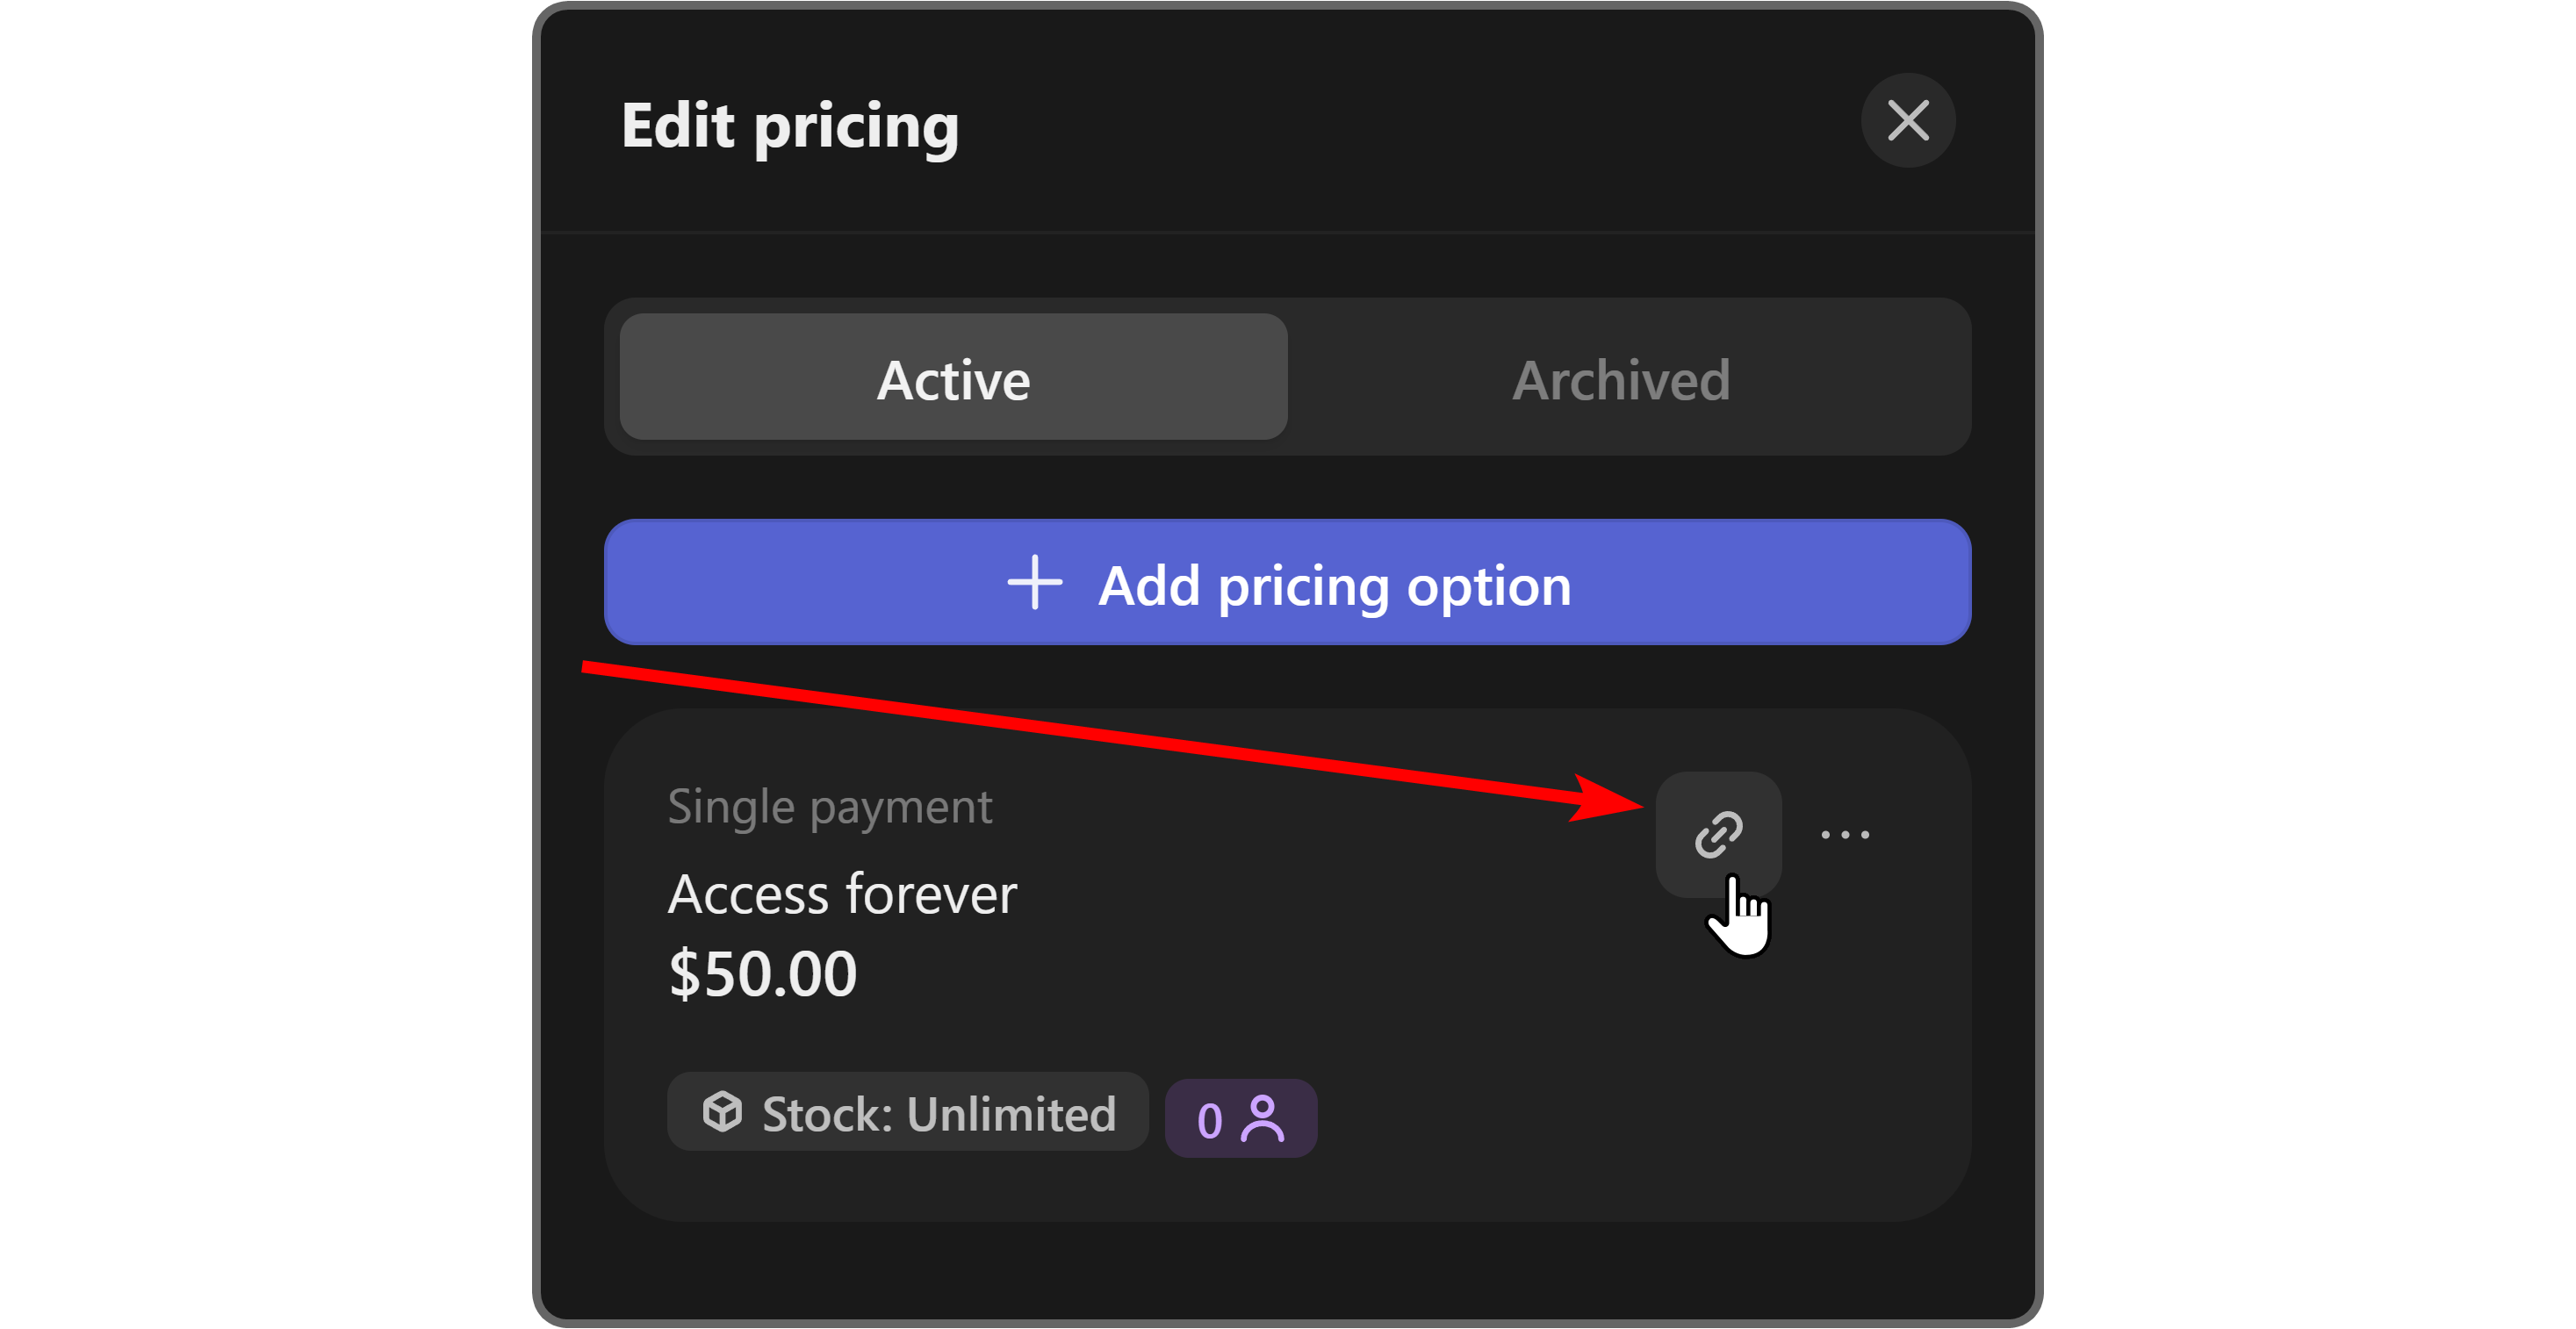Switch to the Archived tab
The height and width of the screenshot is (1329, 2576).
click(1621, 379)
